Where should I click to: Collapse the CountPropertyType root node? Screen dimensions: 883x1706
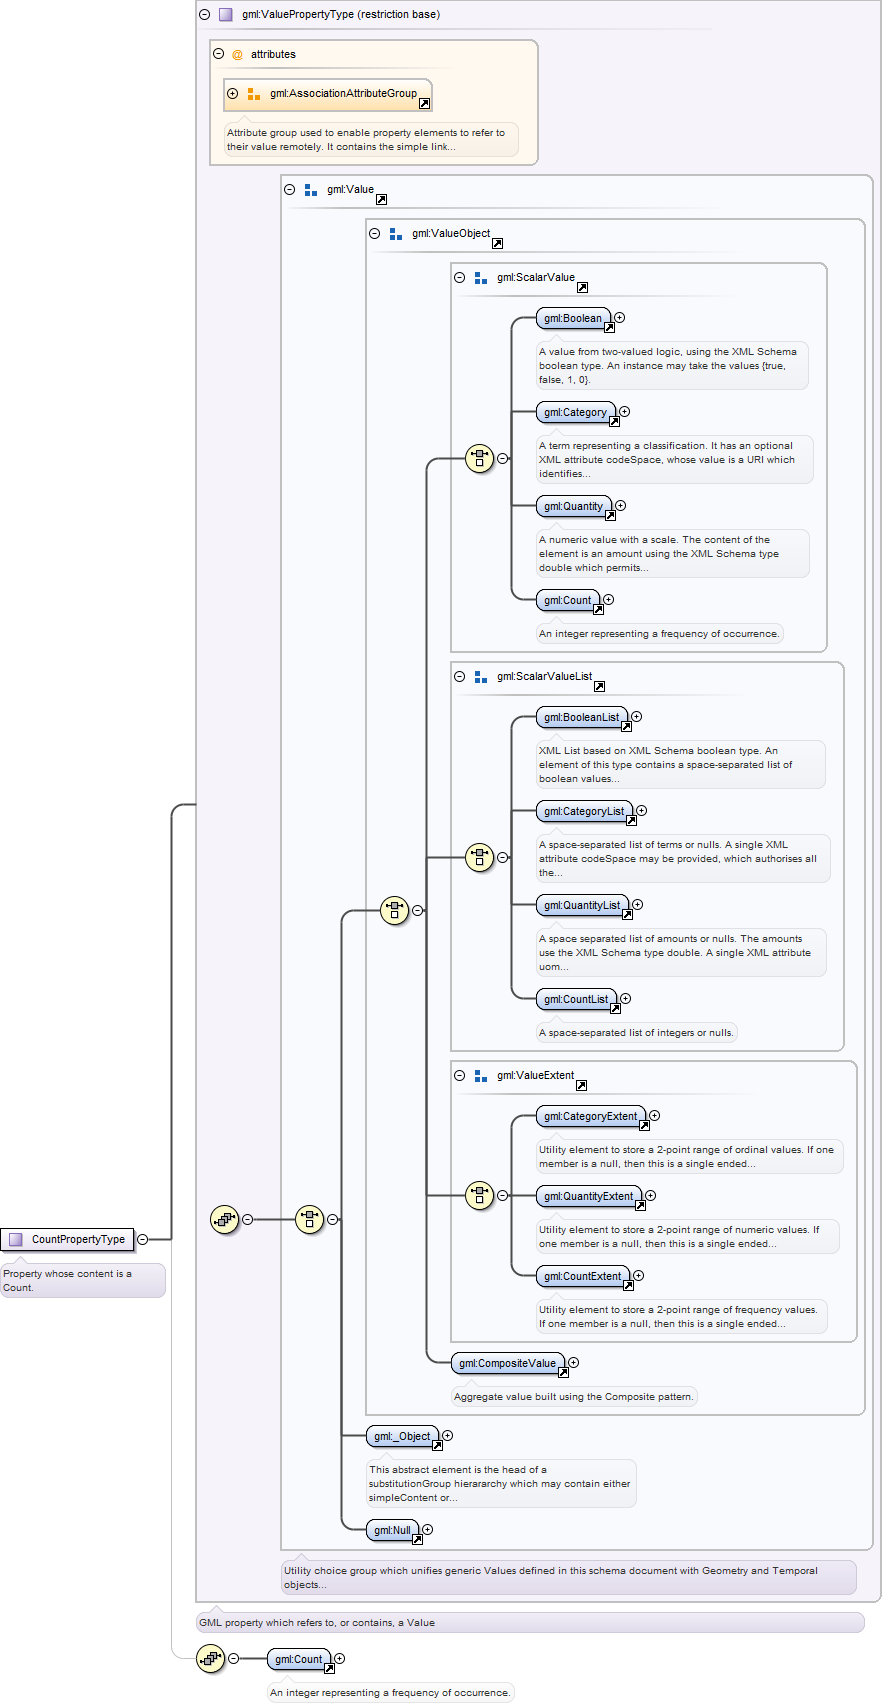click(x=143, y=1239)
